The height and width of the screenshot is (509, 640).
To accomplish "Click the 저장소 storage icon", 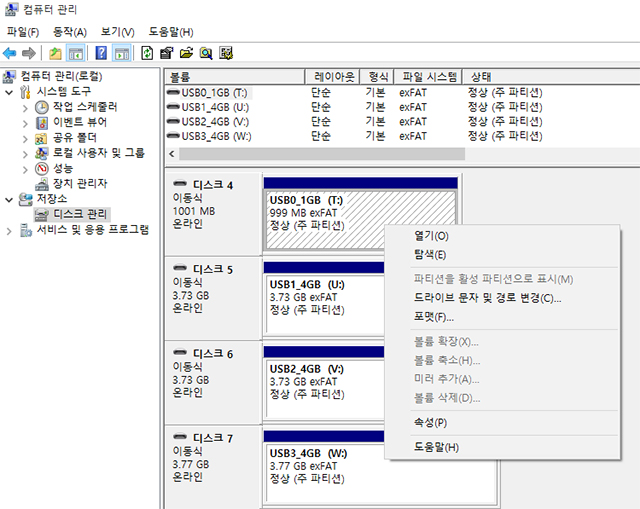I will coord(25,199).
